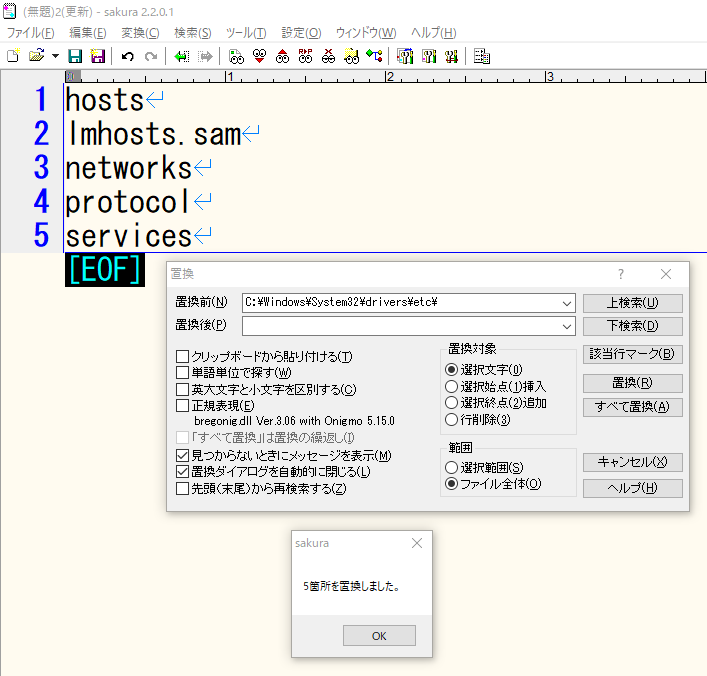Viewport: 707px width, 676px height.
Task: Expand the 置換後(P) history dropdown
Action: (x=567, y=327)
